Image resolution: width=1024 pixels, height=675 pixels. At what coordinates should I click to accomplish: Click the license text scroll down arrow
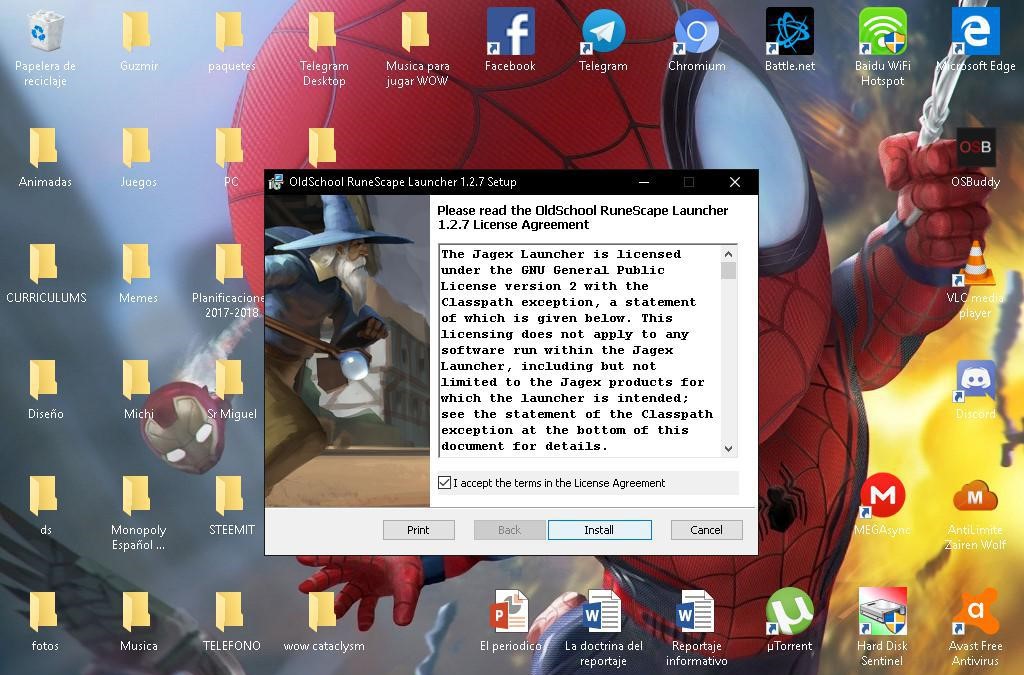(x=729, y=448)
